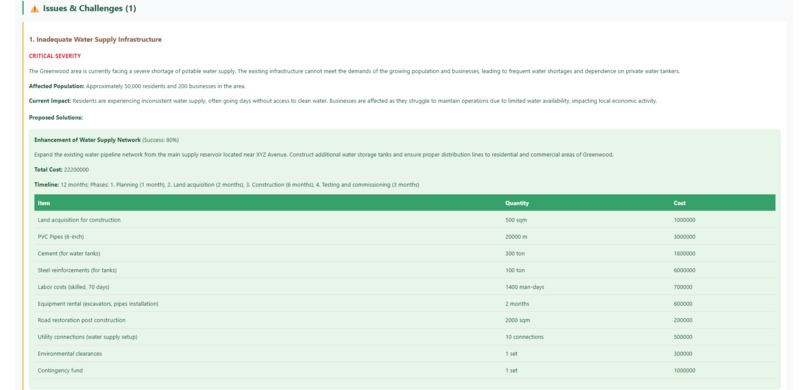Viewport: 806px width, 390px height.
Task: Click the text "Residents are experiencing inconsistent water supply"
Action: (364, 101)
